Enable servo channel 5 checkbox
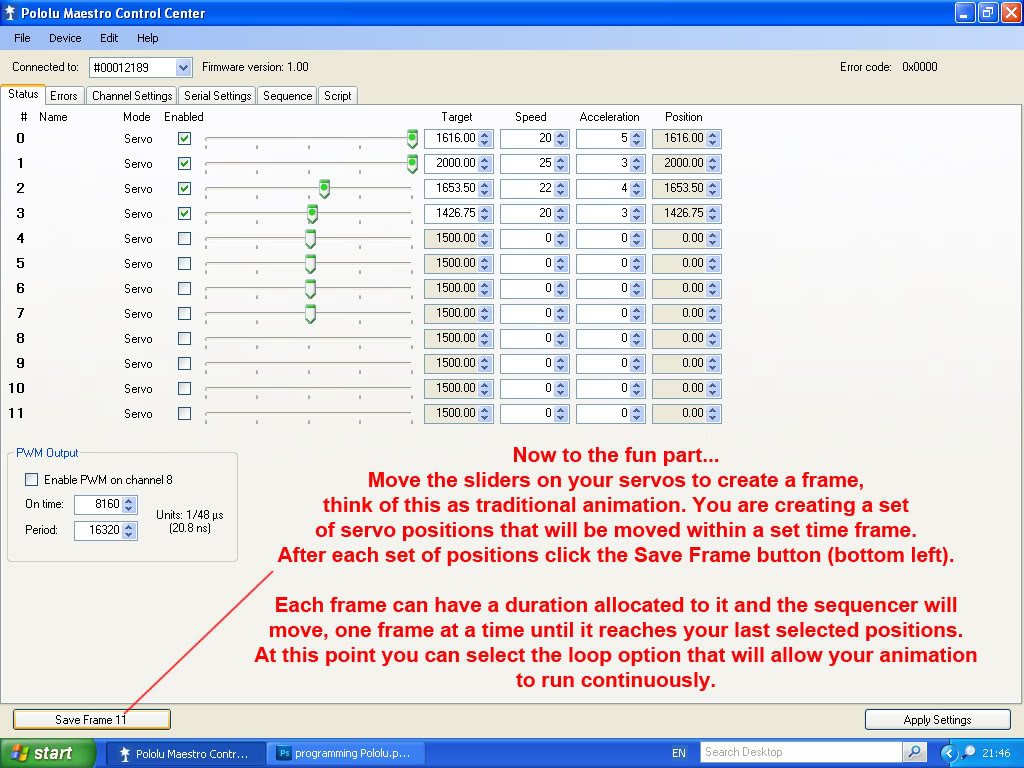 pos(185,263)
